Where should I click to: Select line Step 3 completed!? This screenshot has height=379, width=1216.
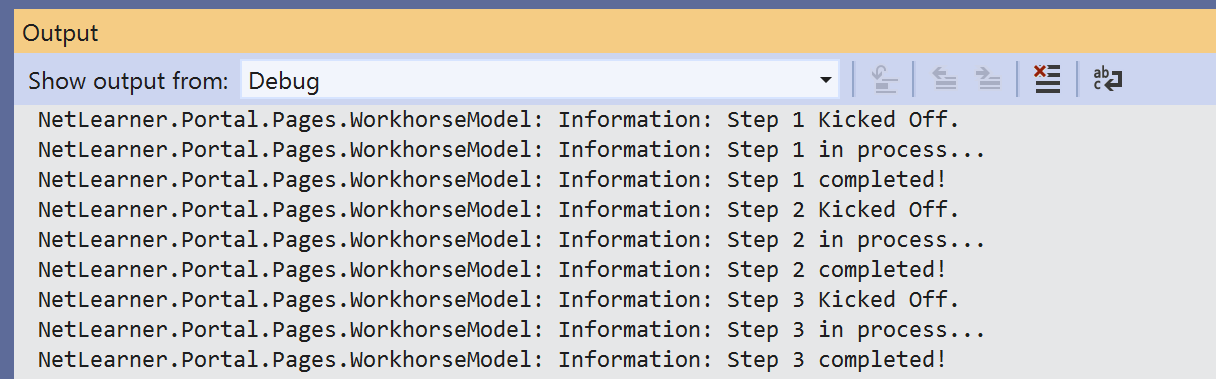[492, 359]
